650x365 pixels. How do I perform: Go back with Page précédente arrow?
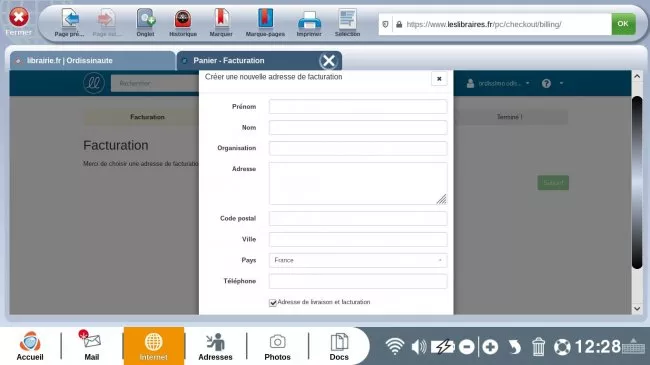pos(70,19)
